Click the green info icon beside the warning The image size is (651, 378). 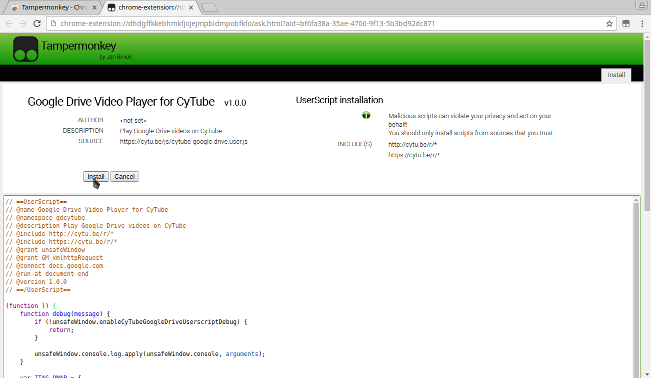[366, 115]
